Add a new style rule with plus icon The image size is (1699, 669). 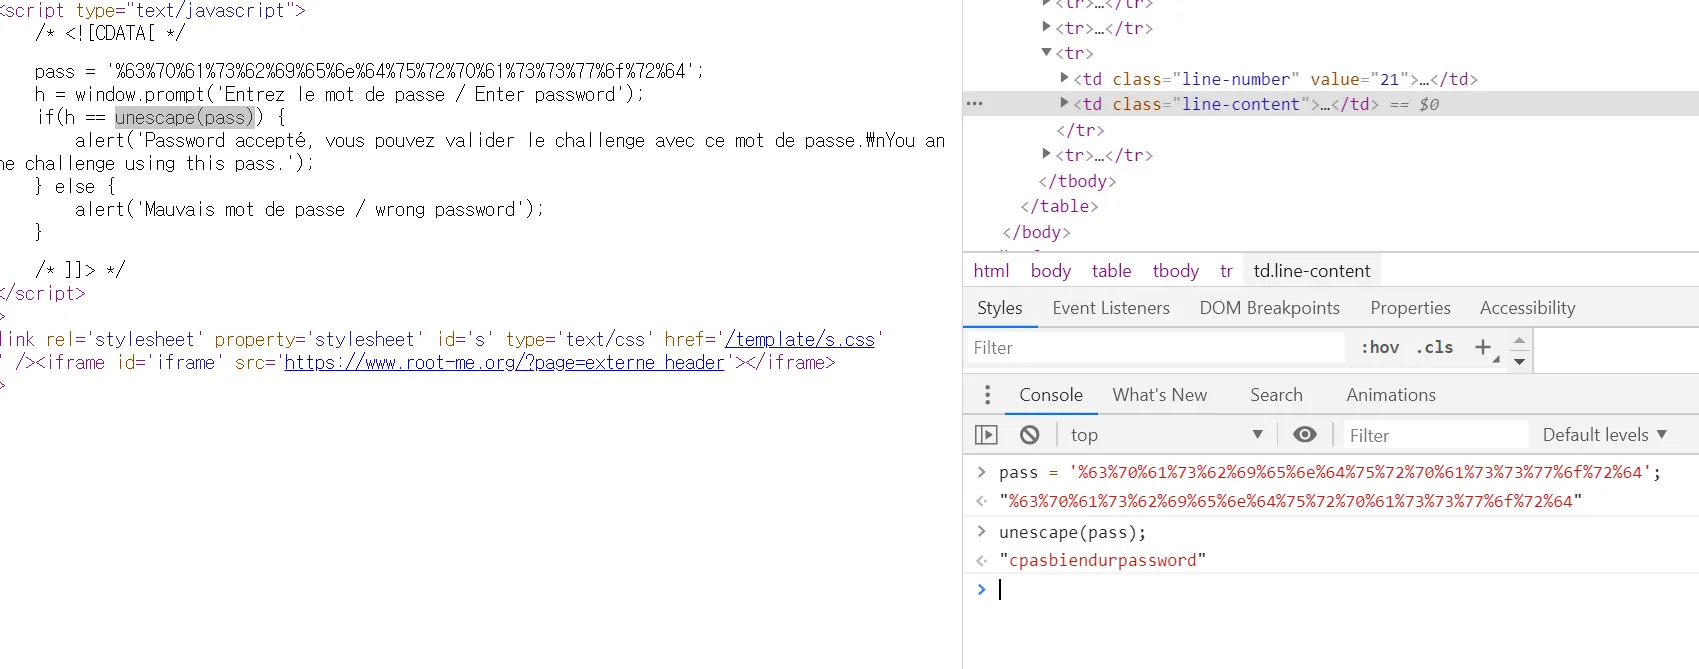click(x=1482, y=347)
